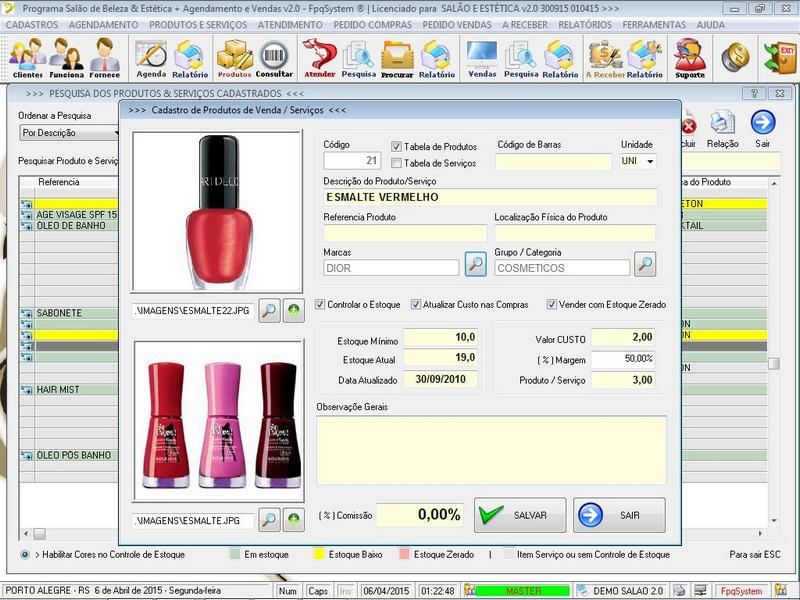Check the Tabela de Serviços checkbox
The image size is (800, 600).
coord(397,163)
